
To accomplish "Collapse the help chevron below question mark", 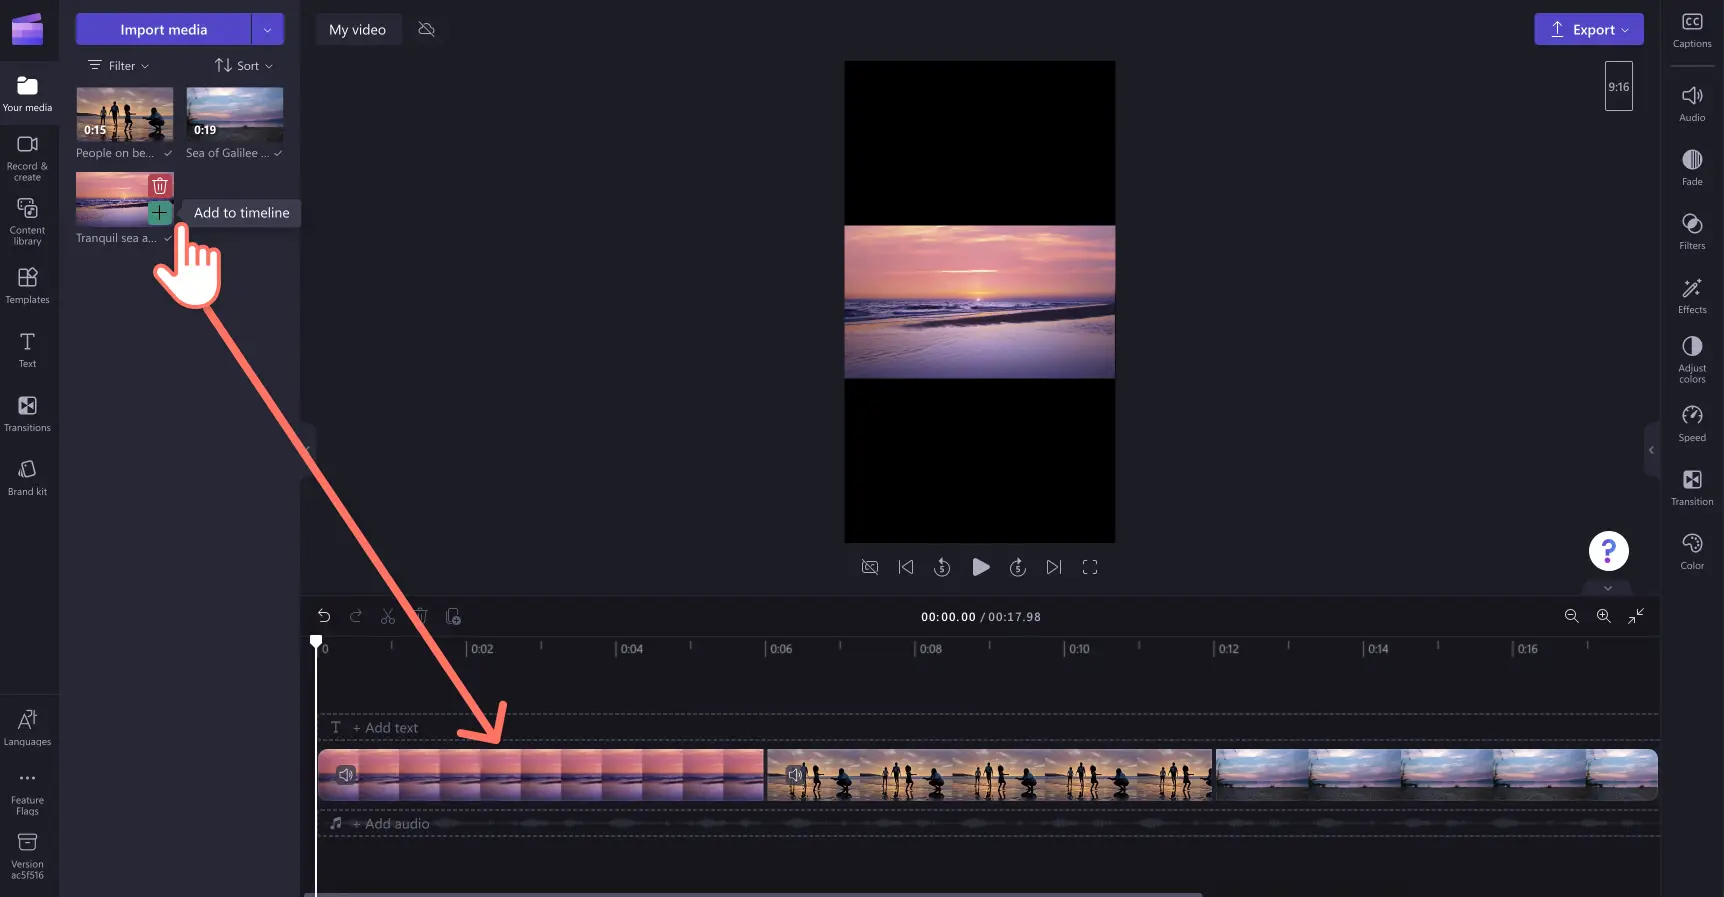I will coord(1608,588).
